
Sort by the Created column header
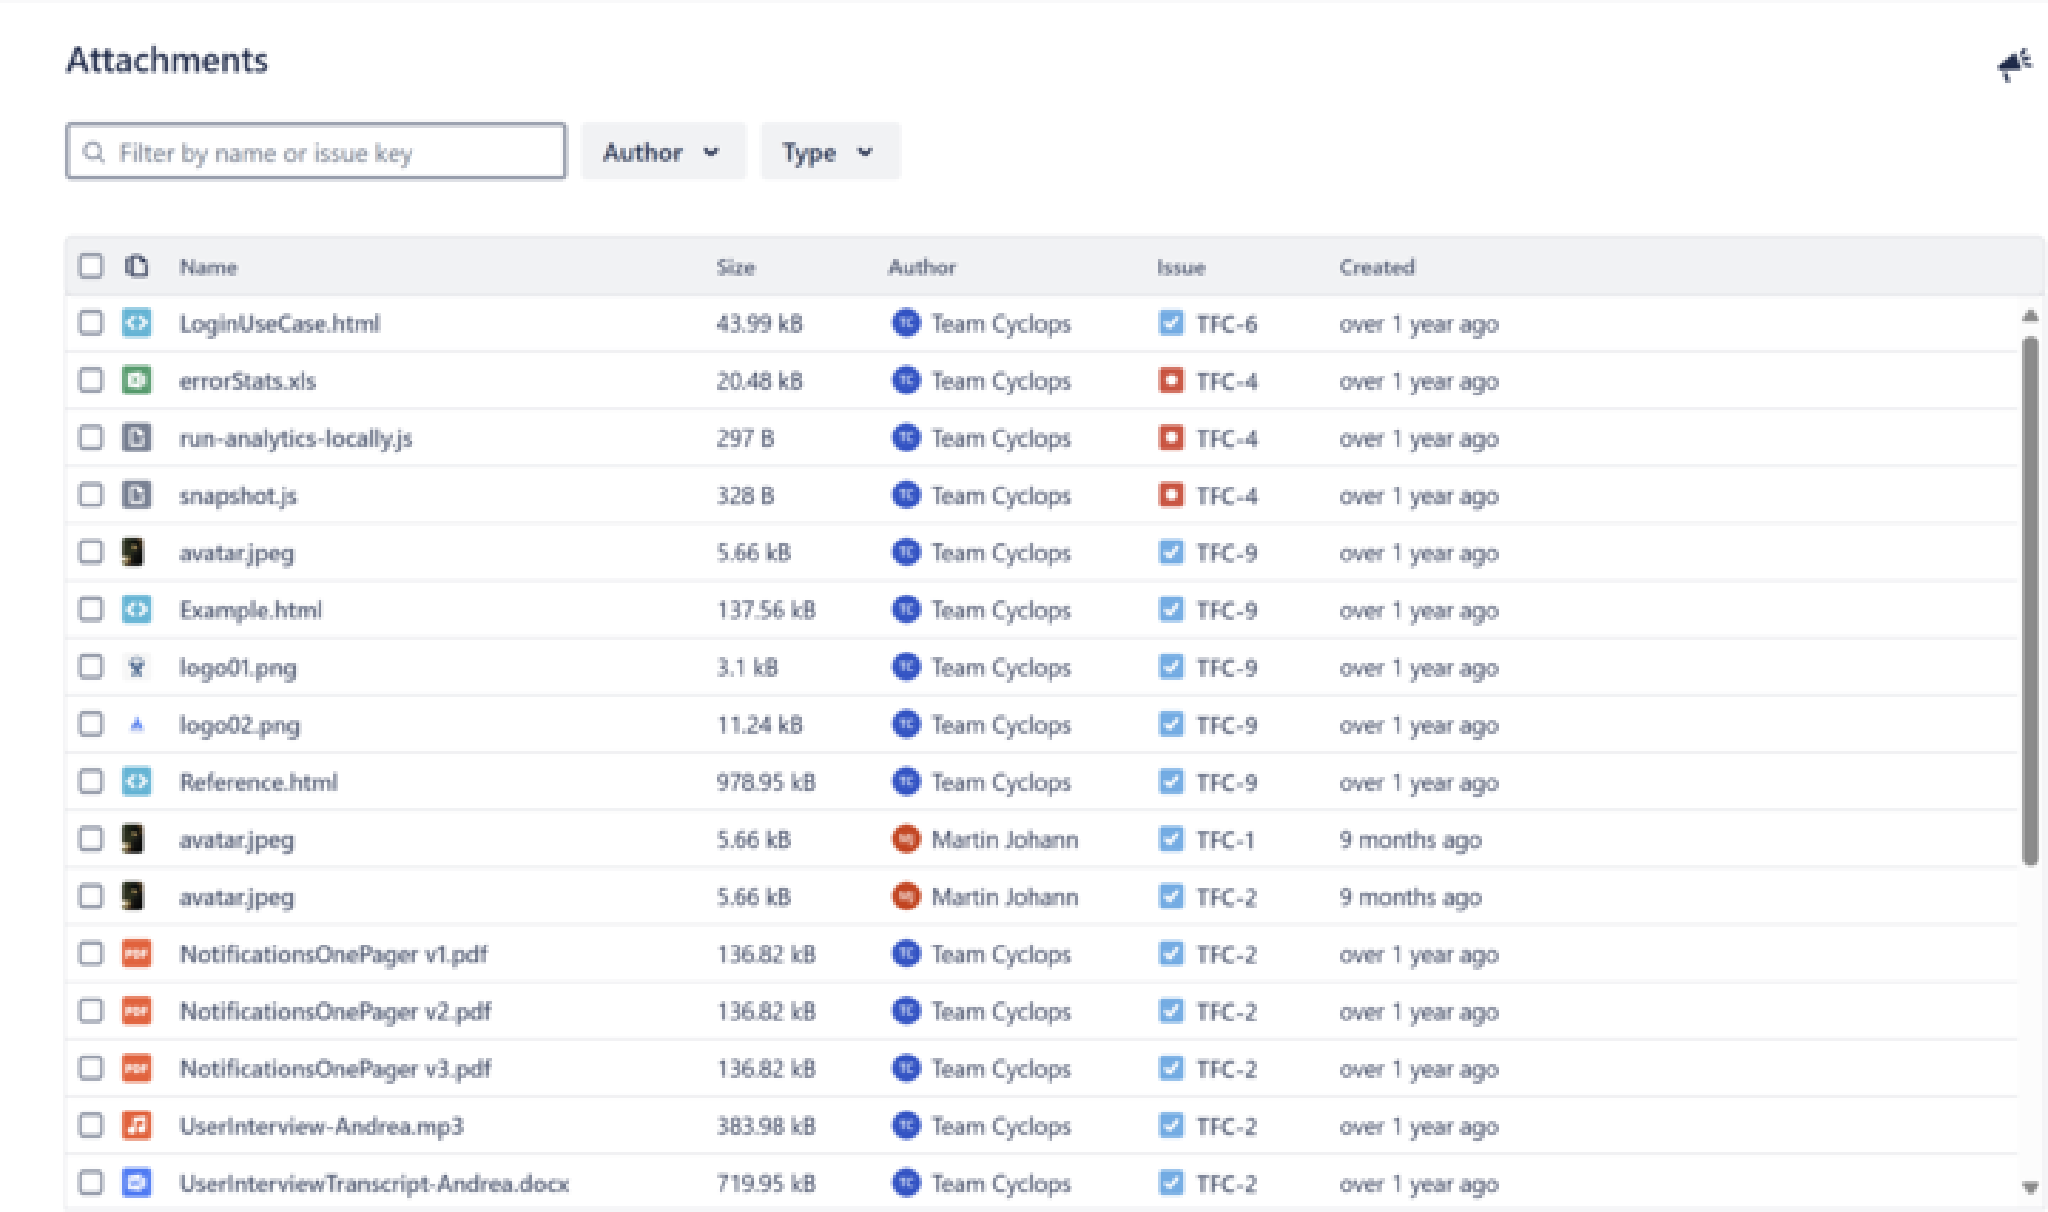coord(1376,267)
